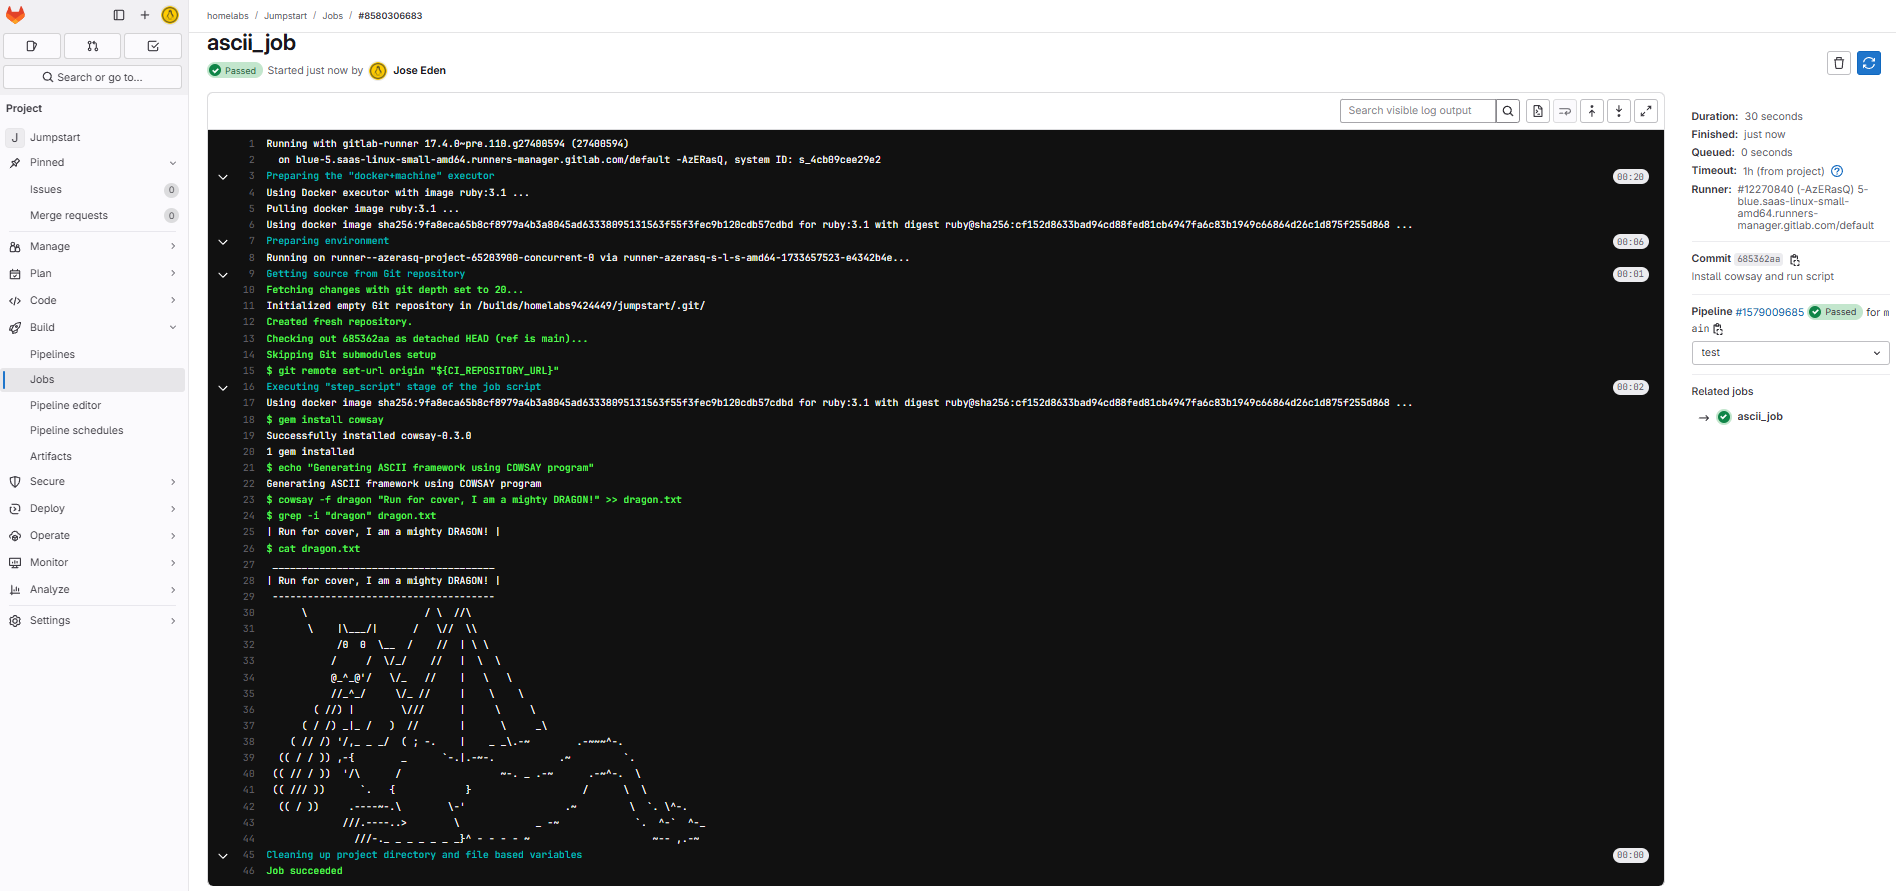Click the retry job refresh icon

(1868, 63)
